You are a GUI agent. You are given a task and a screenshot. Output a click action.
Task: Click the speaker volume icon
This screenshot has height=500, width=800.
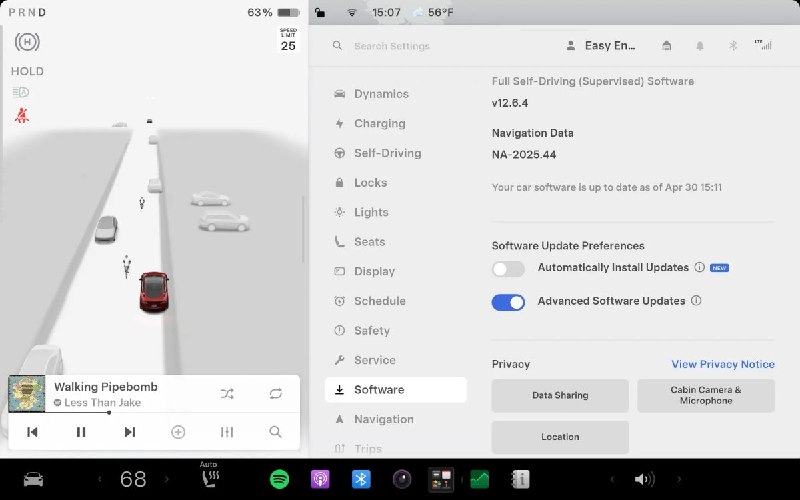[x=644, y=479]
